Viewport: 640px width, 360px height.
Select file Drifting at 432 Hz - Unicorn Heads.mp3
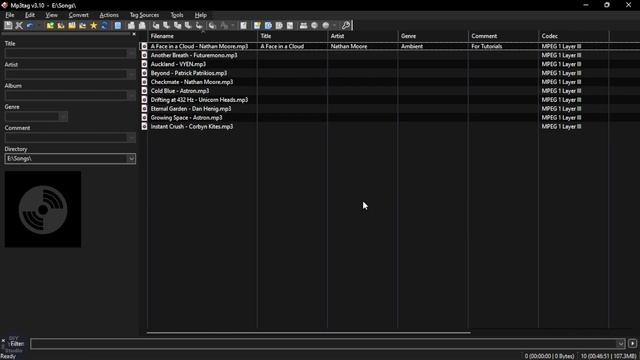199,100
